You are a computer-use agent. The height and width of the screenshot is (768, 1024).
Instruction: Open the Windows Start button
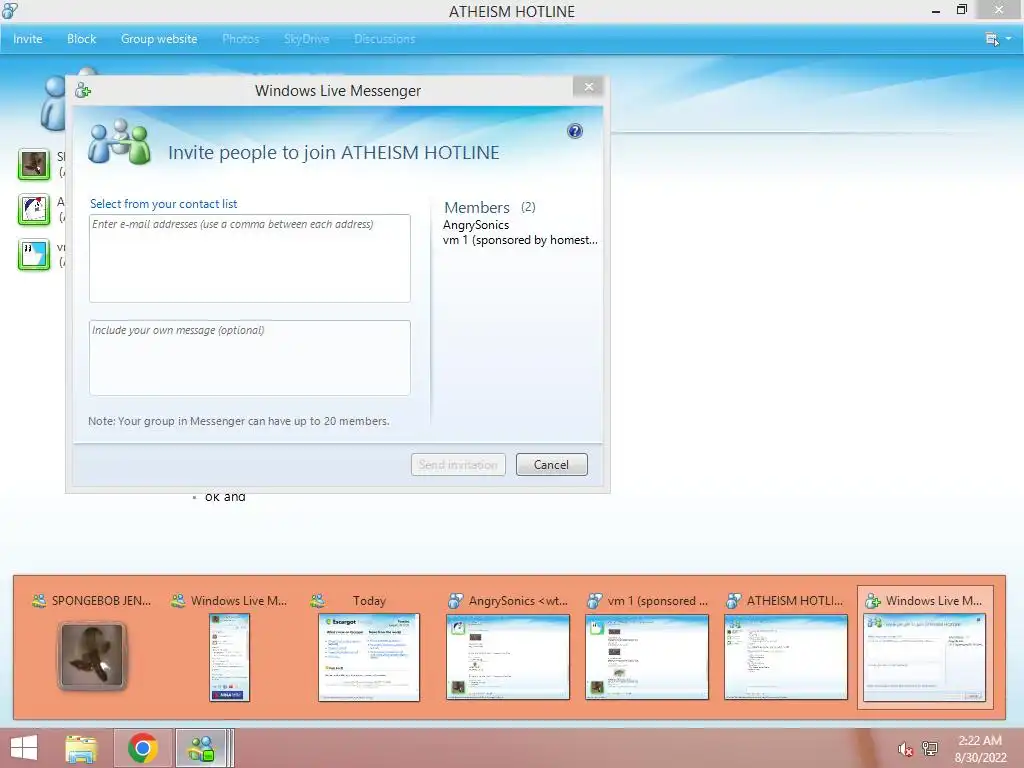[x=24, y=748]
